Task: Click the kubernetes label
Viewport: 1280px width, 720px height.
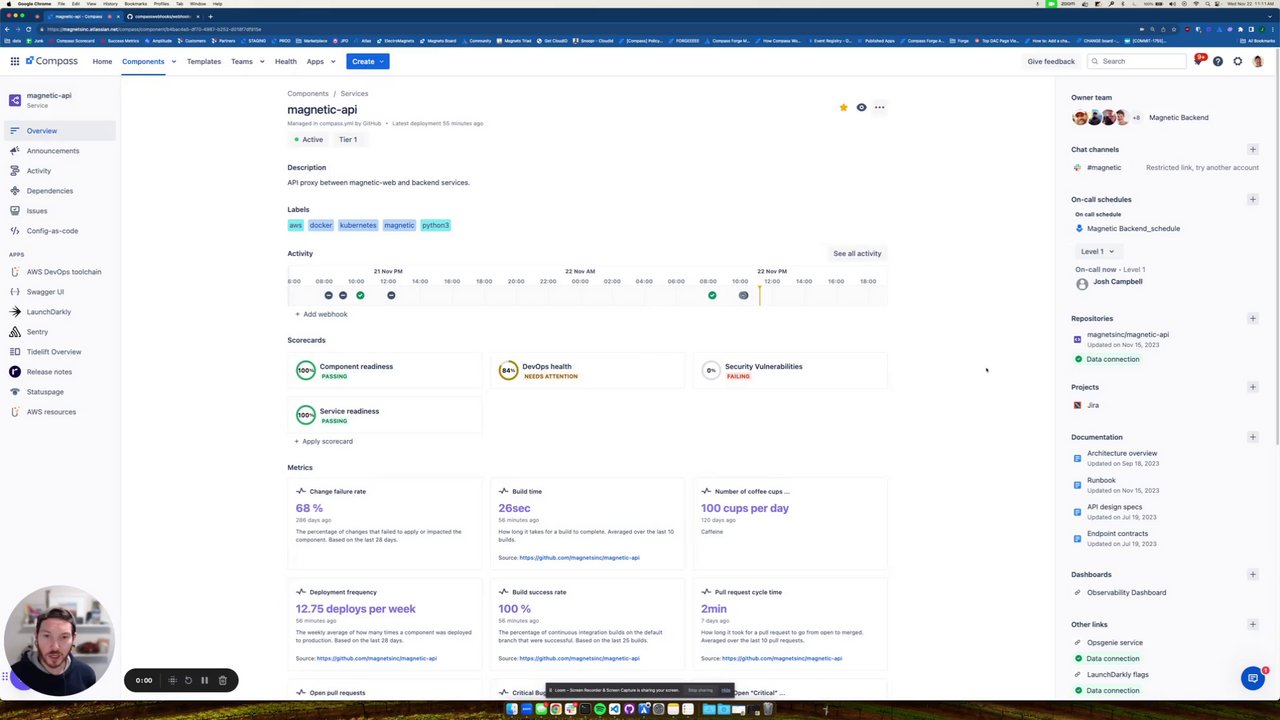Action: tap(358, 225)
